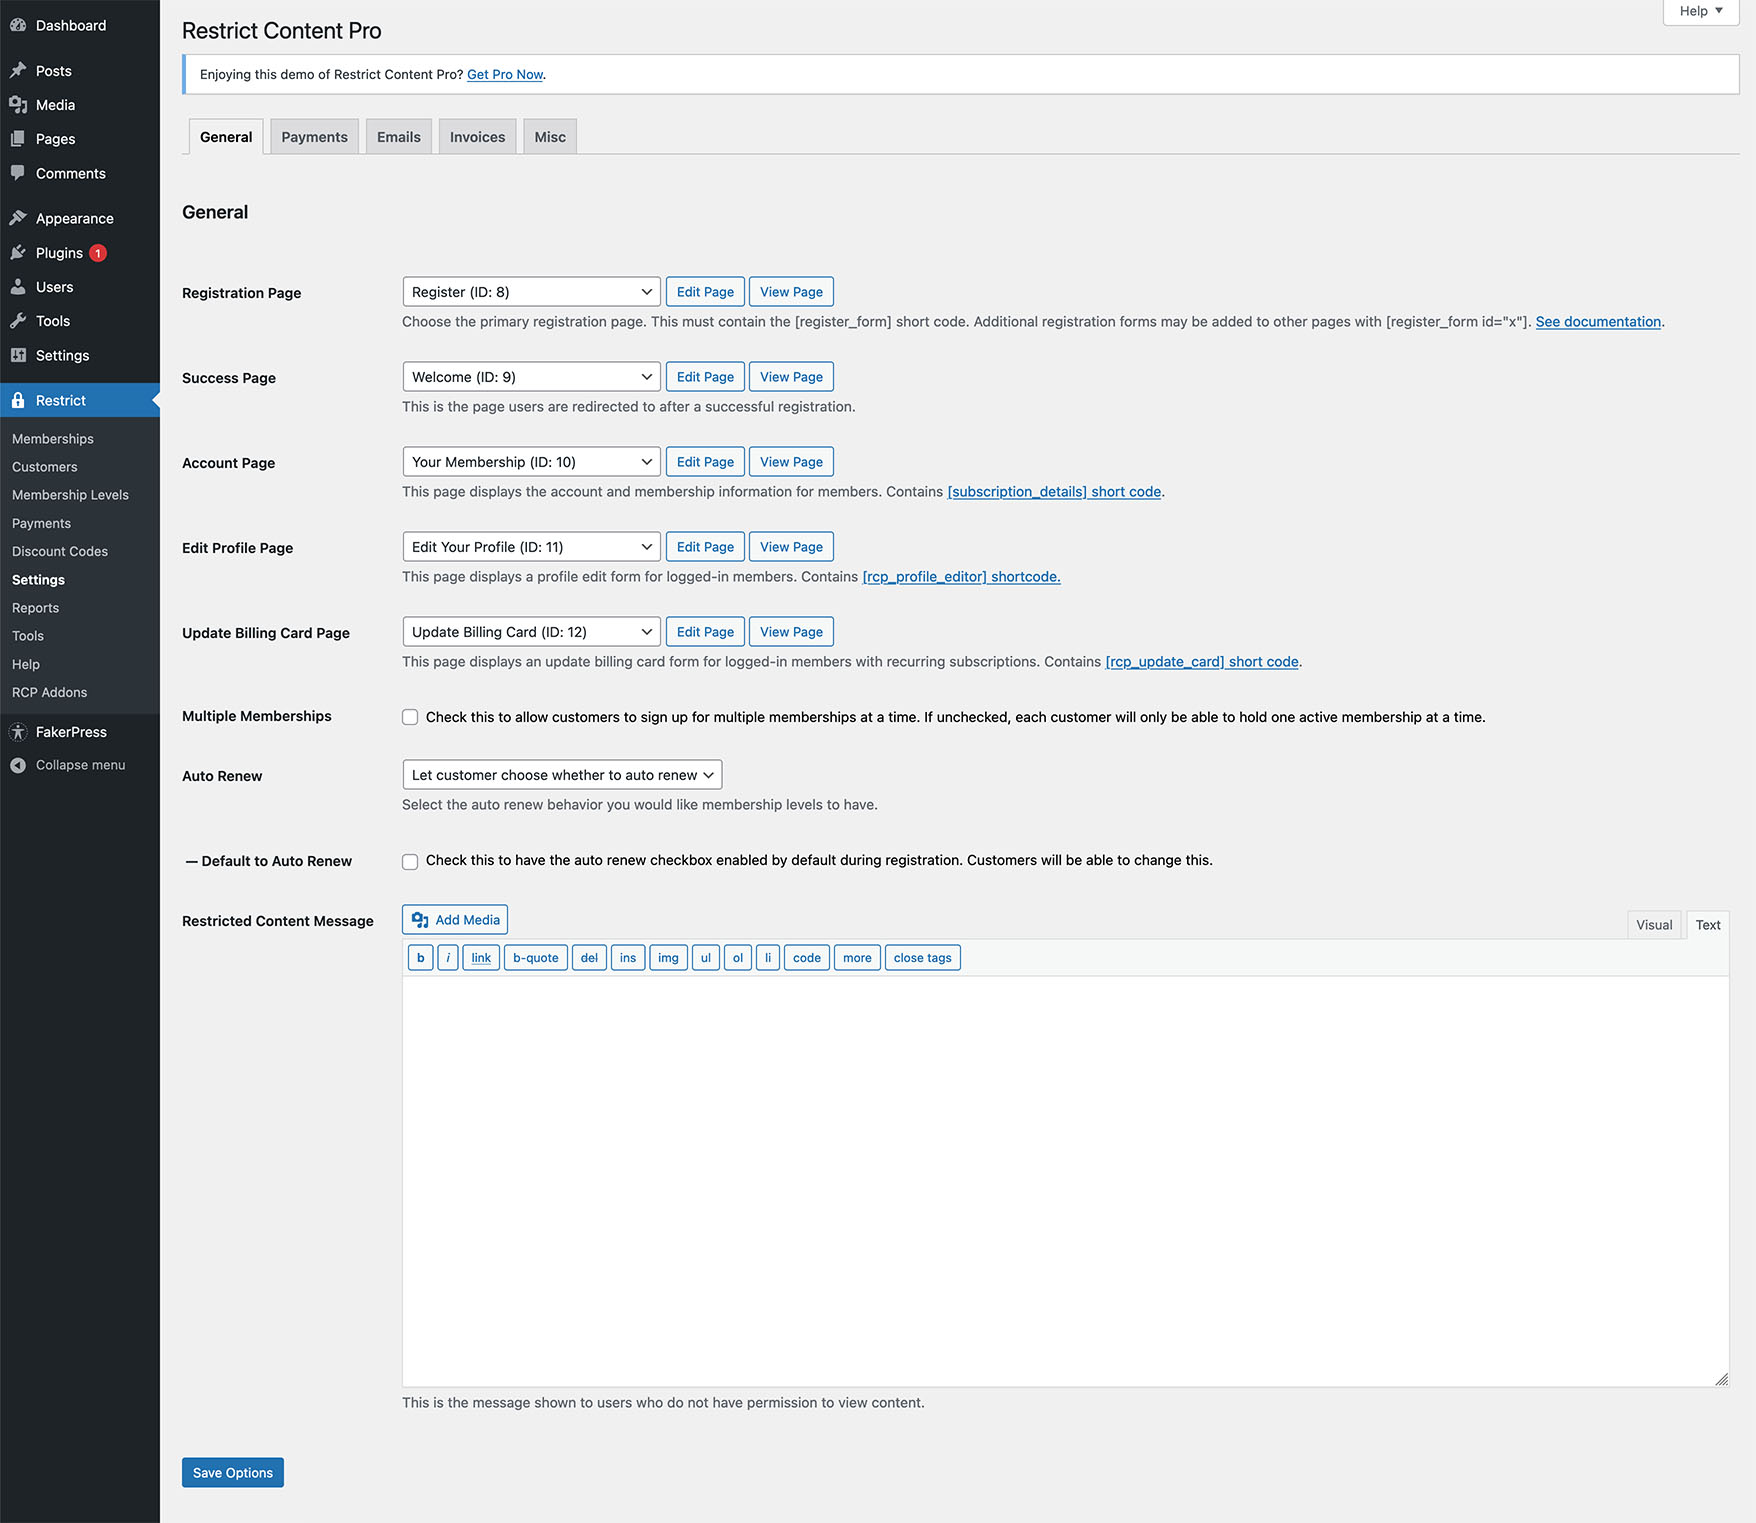Check the Default to Auto Renew checkbox

pyautogui.click(x=410, y=862)
